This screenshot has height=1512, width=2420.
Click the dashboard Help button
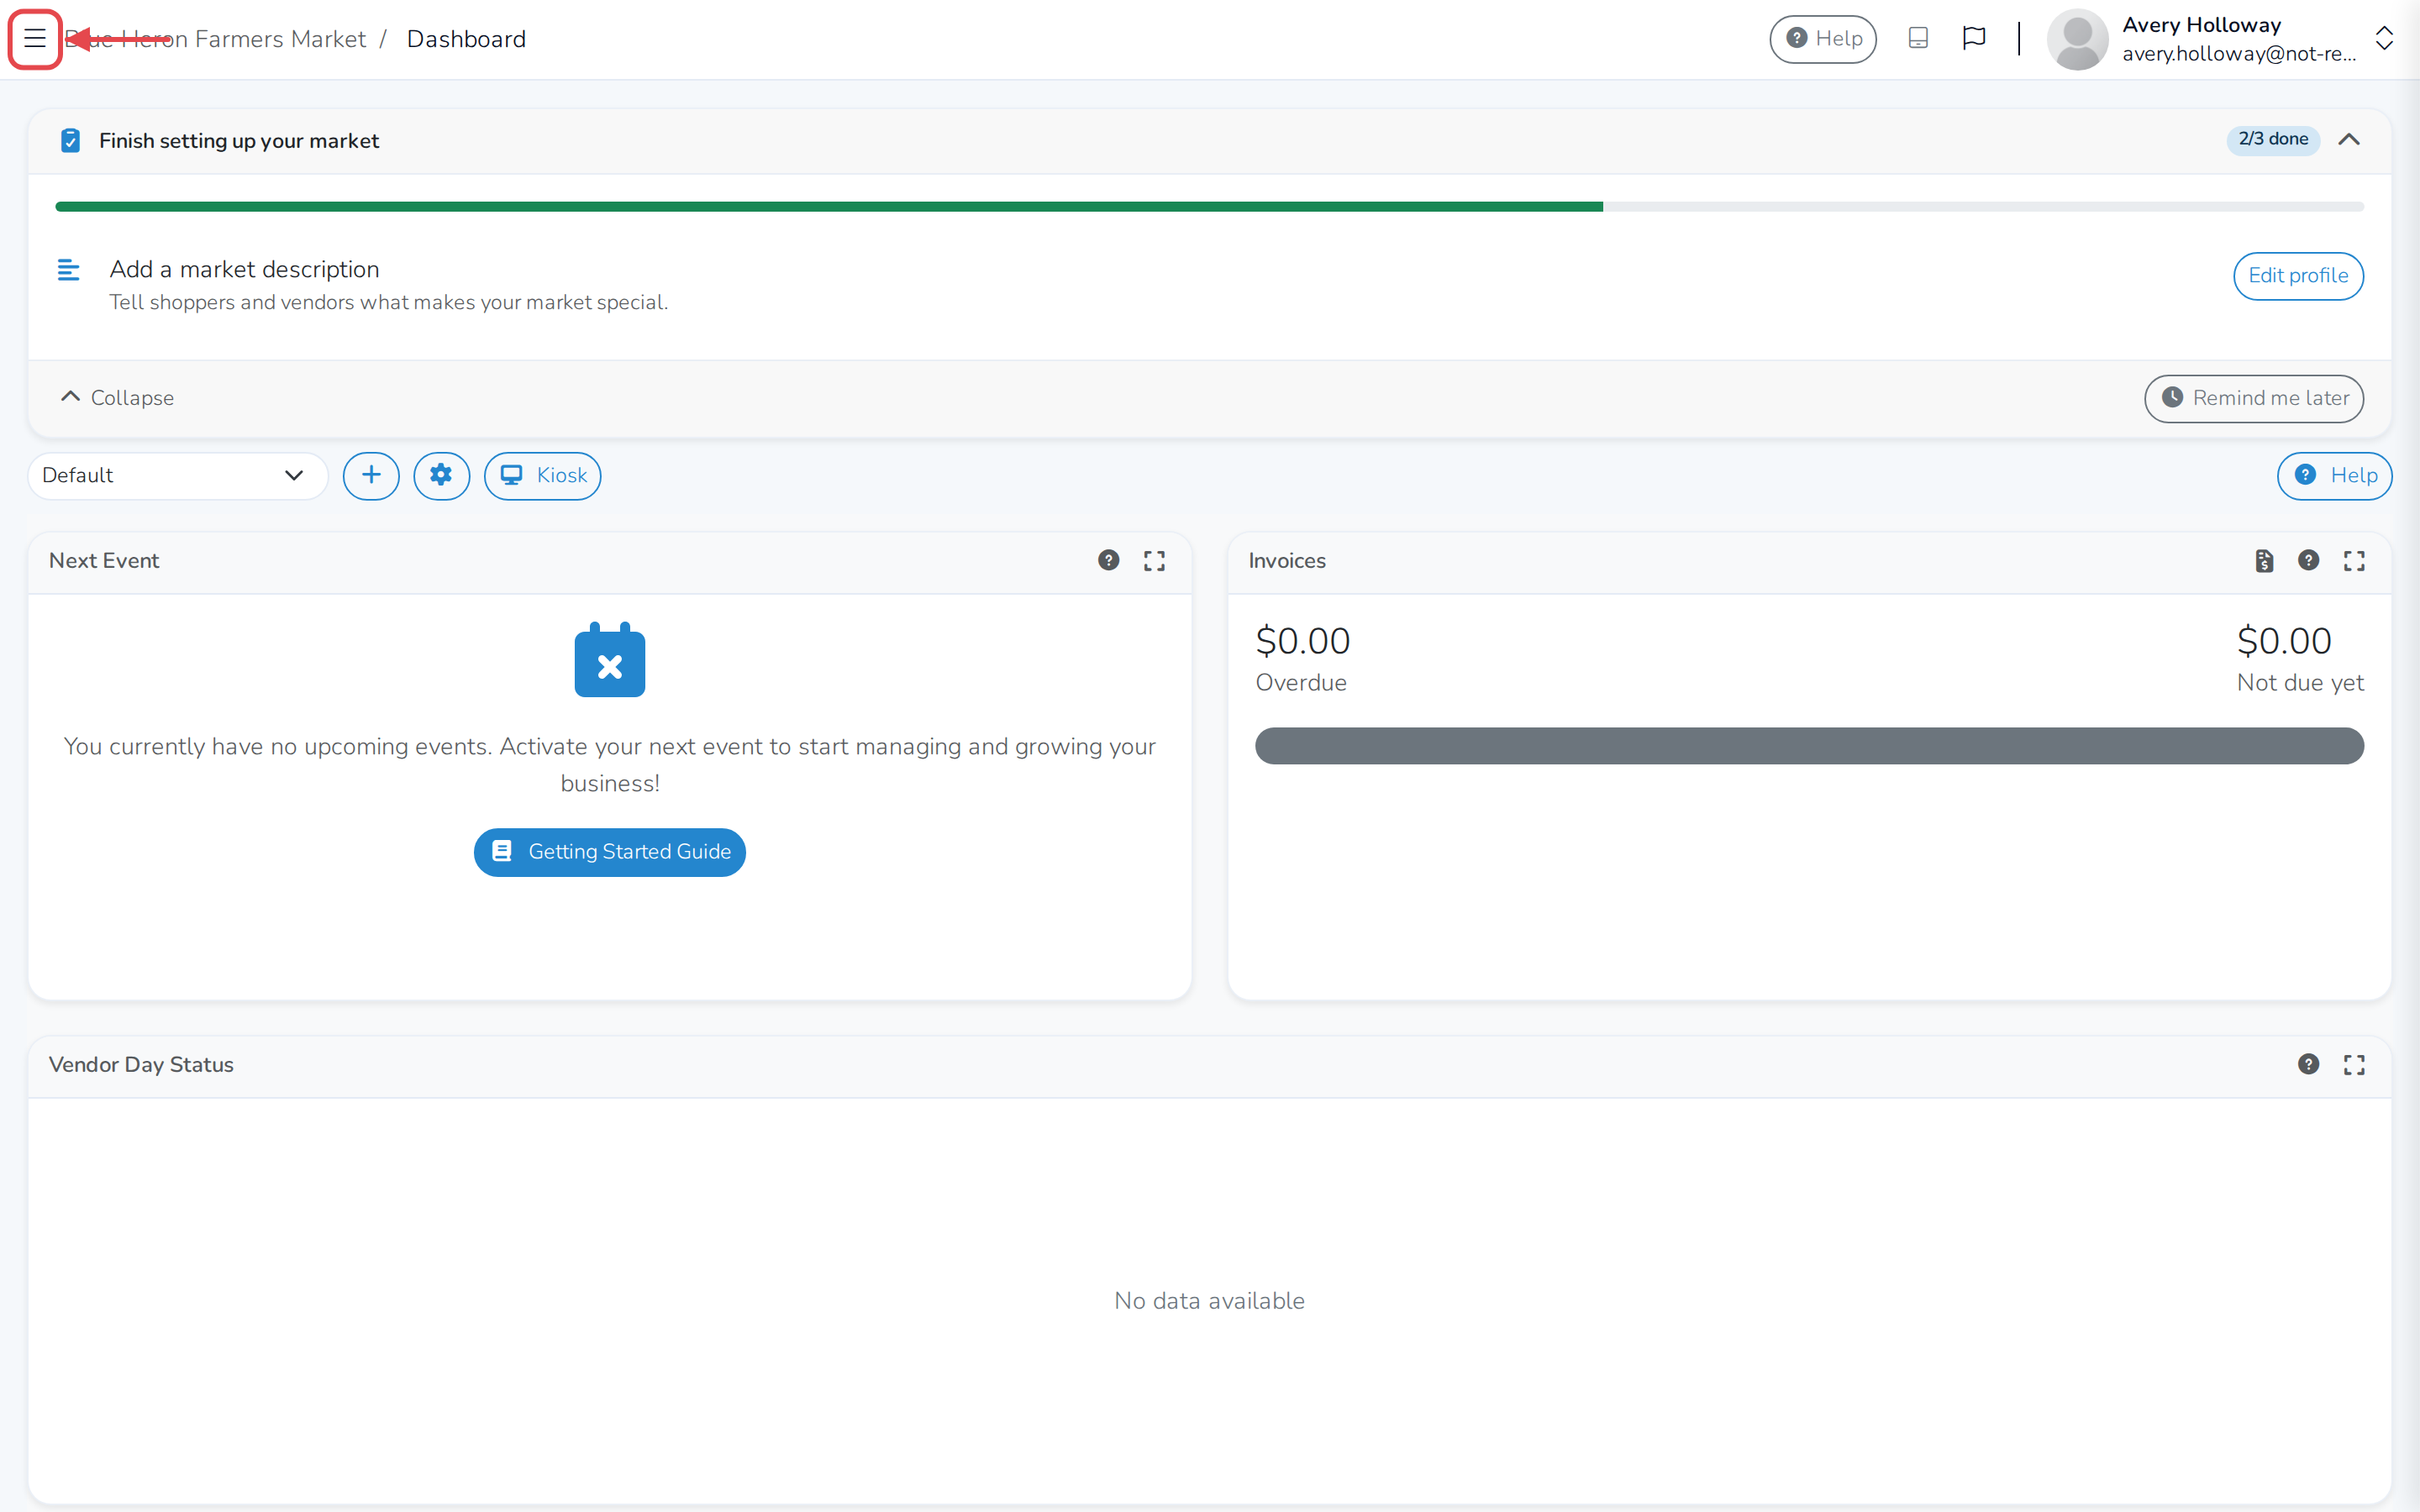coord(2334,476)
